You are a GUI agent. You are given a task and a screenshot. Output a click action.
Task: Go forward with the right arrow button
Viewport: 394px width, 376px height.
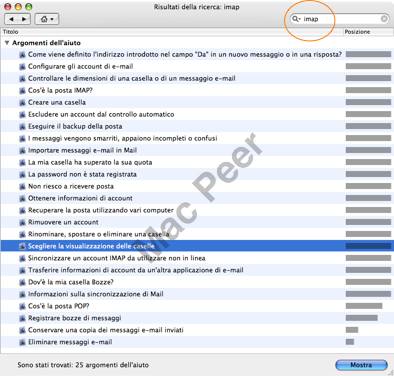click(24, 19)
